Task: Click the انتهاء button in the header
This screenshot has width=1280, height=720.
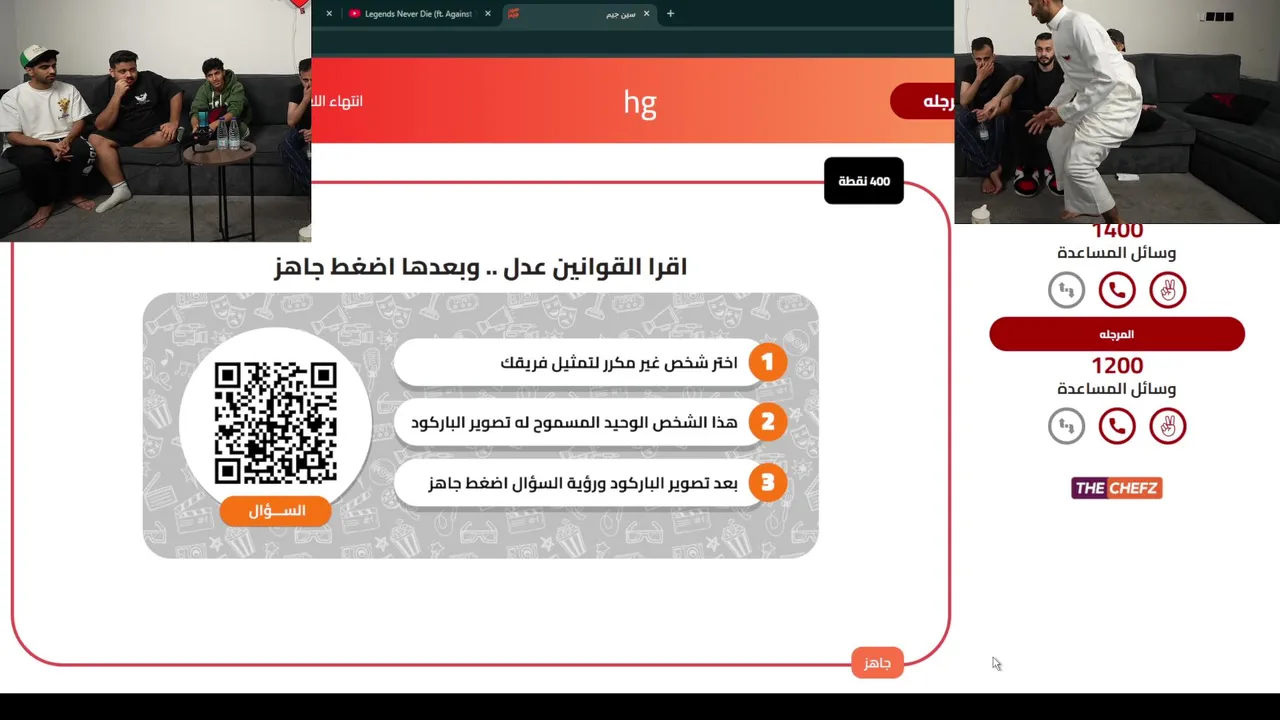Action: (337, 101)
